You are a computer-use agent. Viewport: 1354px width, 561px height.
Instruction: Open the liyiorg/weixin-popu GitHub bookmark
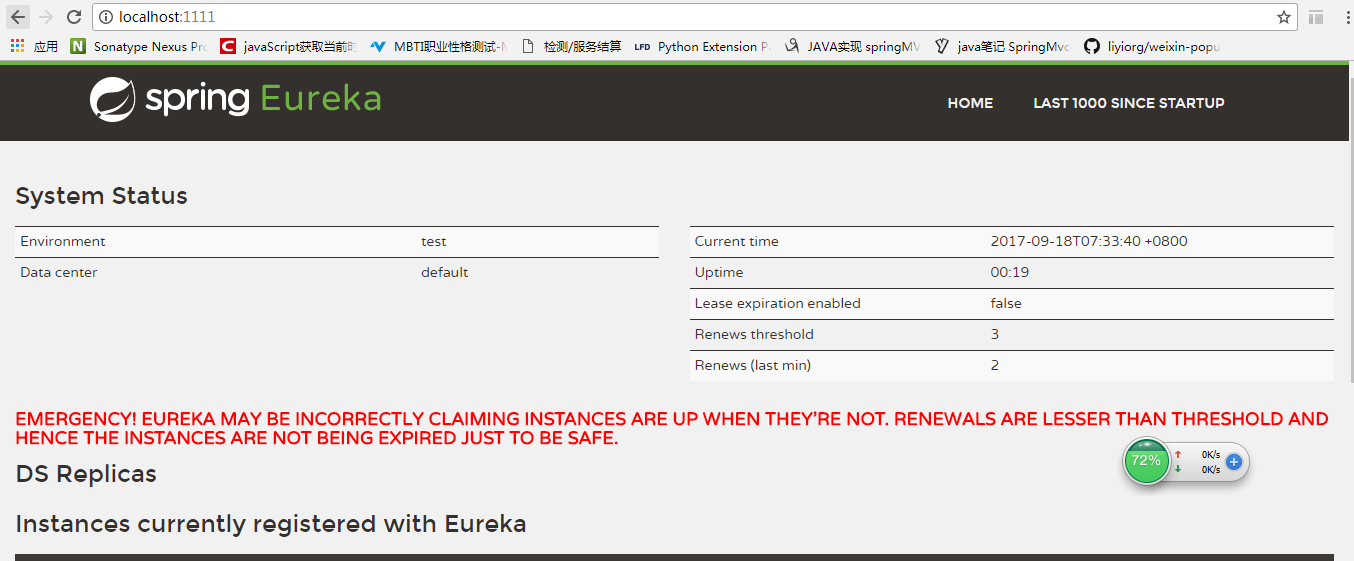click(x=1153, y=46)
